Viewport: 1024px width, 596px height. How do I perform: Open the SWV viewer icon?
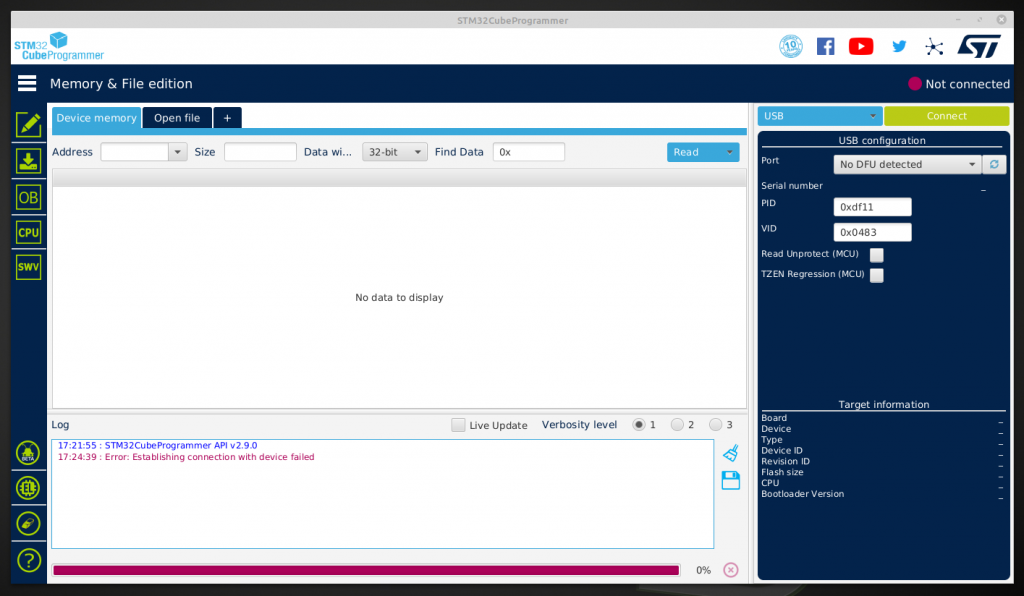pos(29,267)
